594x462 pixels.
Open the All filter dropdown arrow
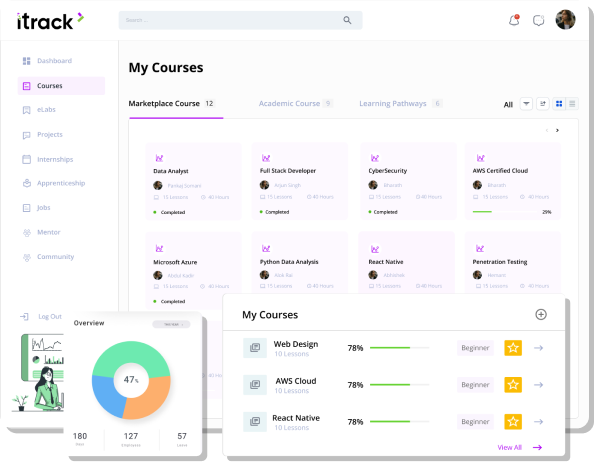click(x=526, y=103)
